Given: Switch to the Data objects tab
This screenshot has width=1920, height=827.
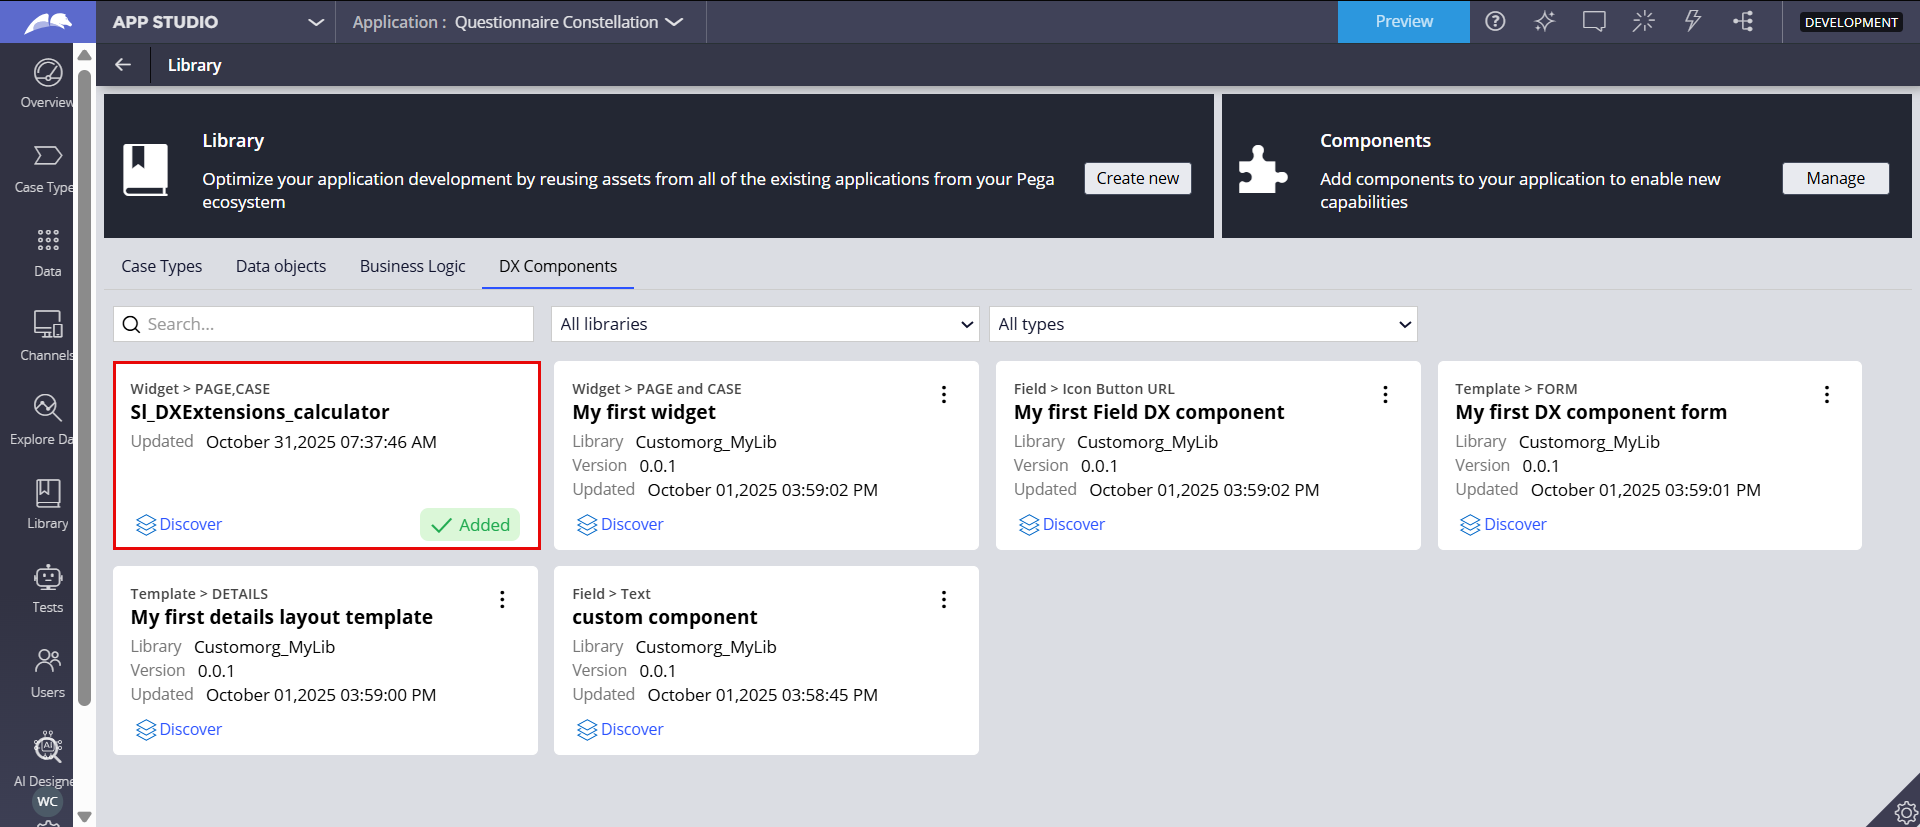Looking at the screenshot, I should coord(281,266).
